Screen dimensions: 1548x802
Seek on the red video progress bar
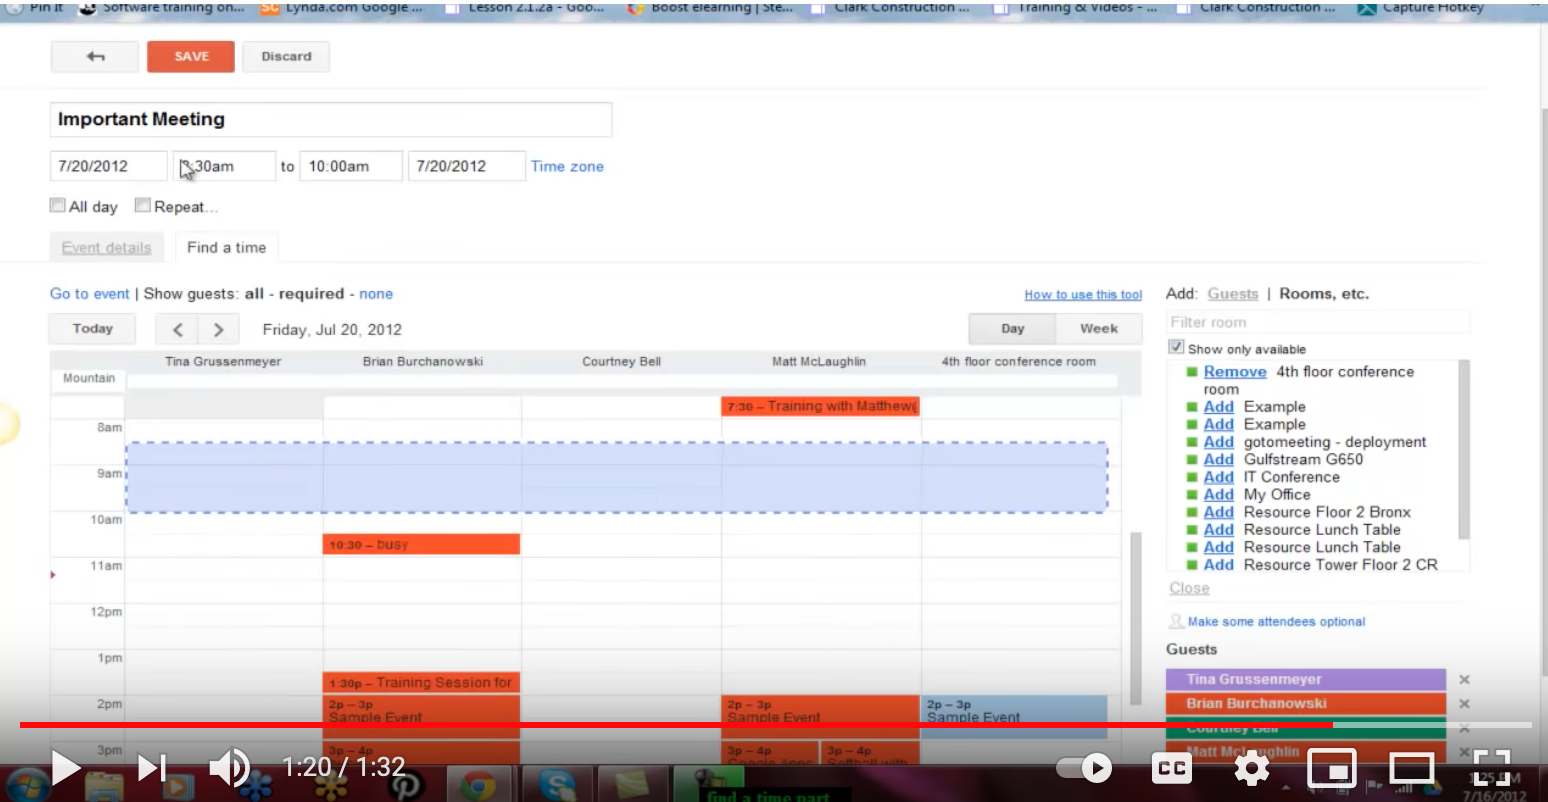coord(700,724)
